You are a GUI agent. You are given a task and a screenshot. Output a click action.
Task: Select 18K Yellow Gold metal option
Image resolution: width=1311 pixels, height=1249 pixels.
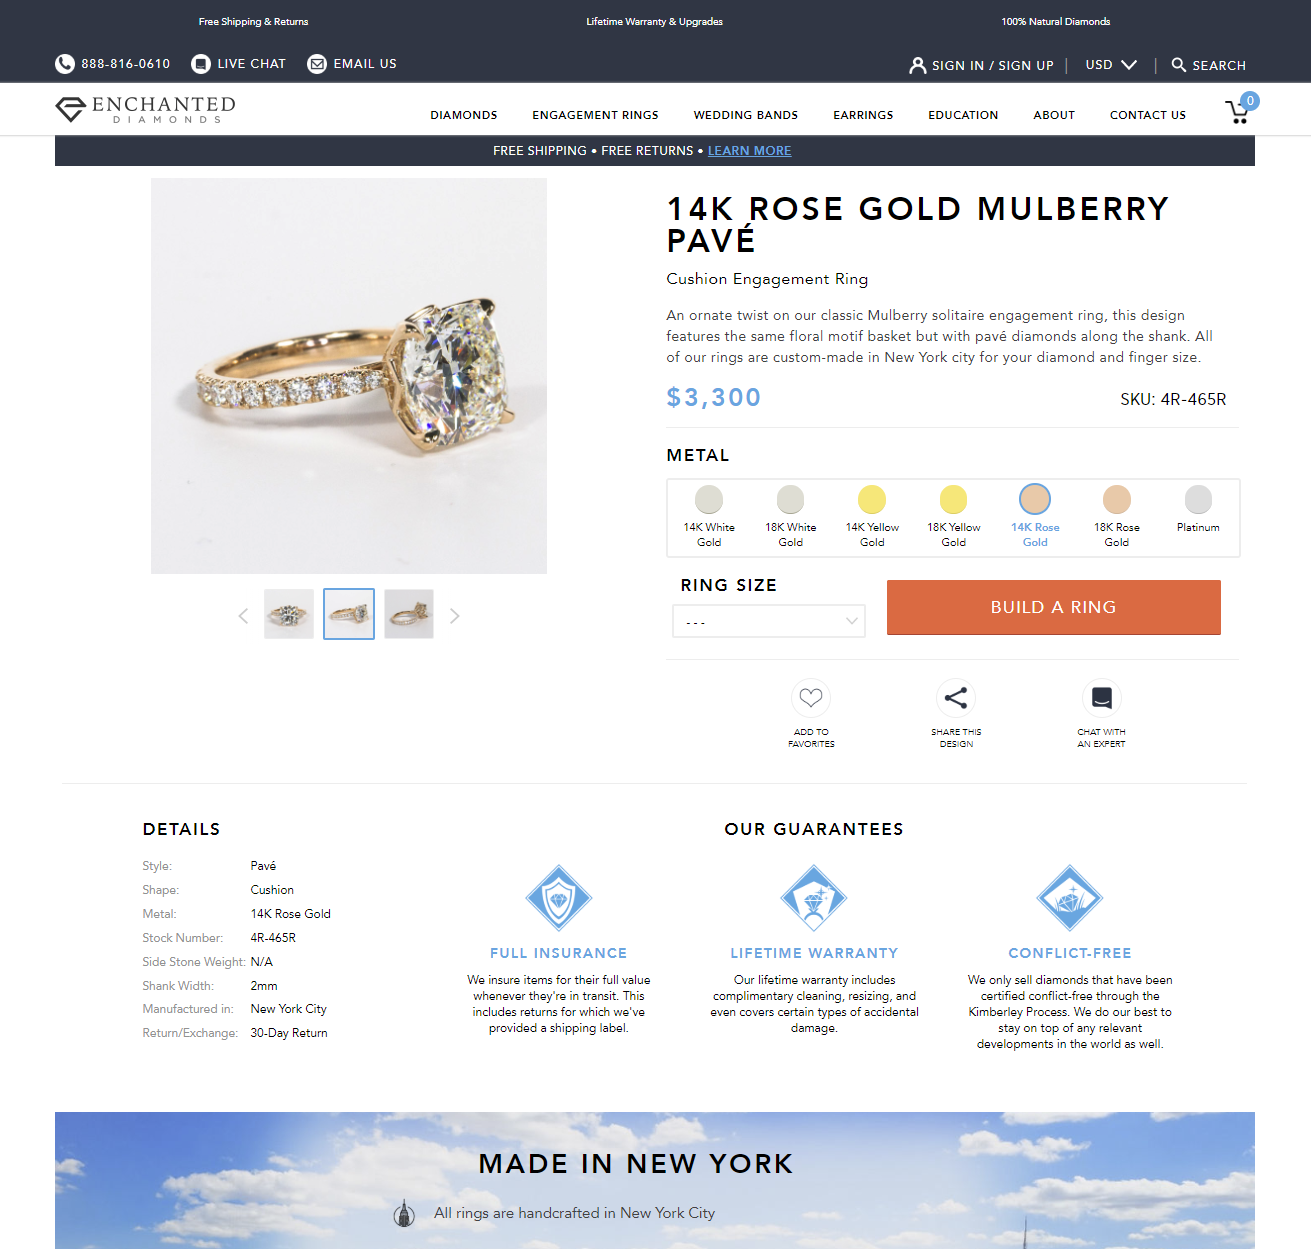954,517
